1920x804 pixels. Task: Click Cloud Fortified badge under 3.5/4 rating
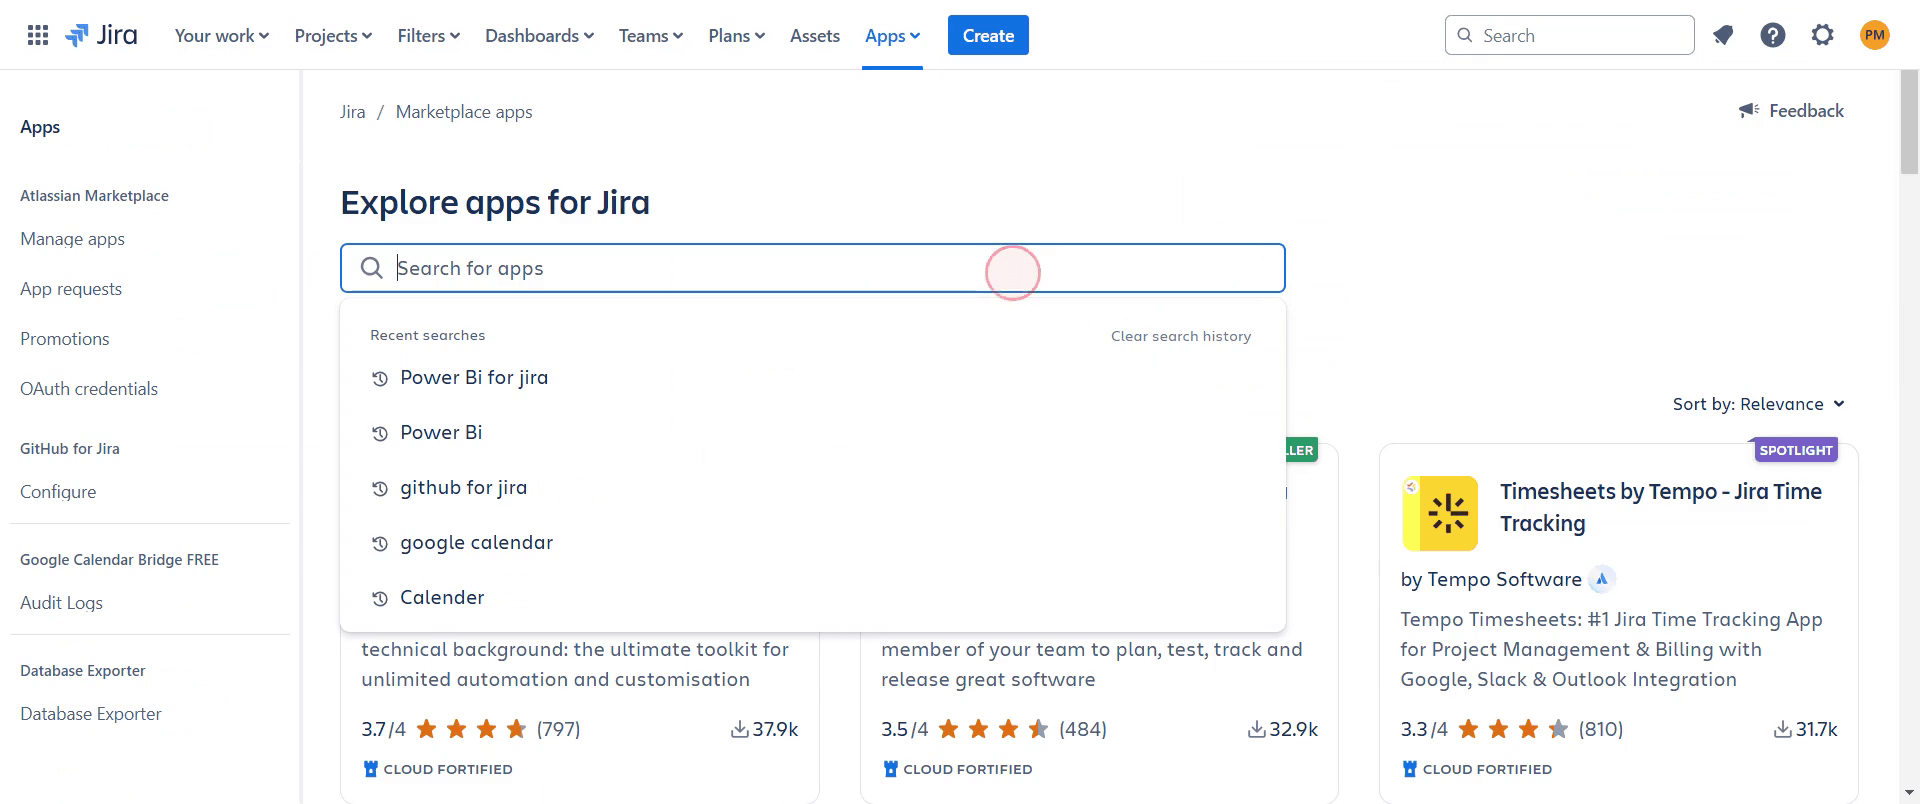958,769
